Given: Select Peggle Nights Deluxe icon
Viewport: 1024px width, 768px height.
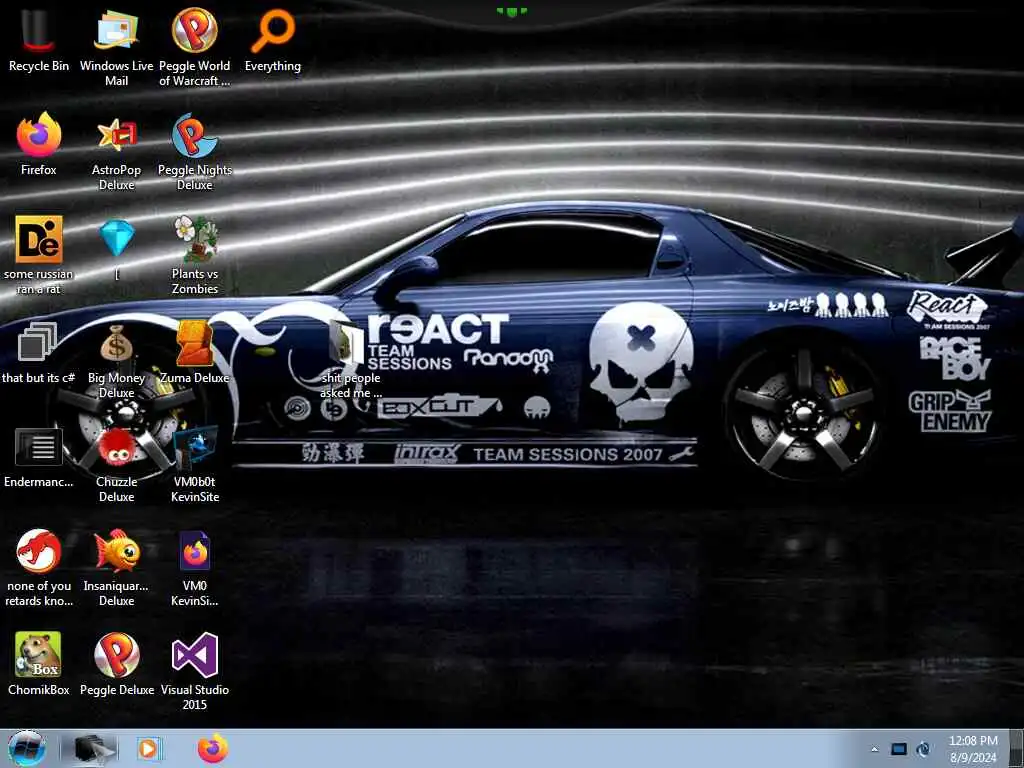Looking at the screenshot, I should [x=195, y=152].
